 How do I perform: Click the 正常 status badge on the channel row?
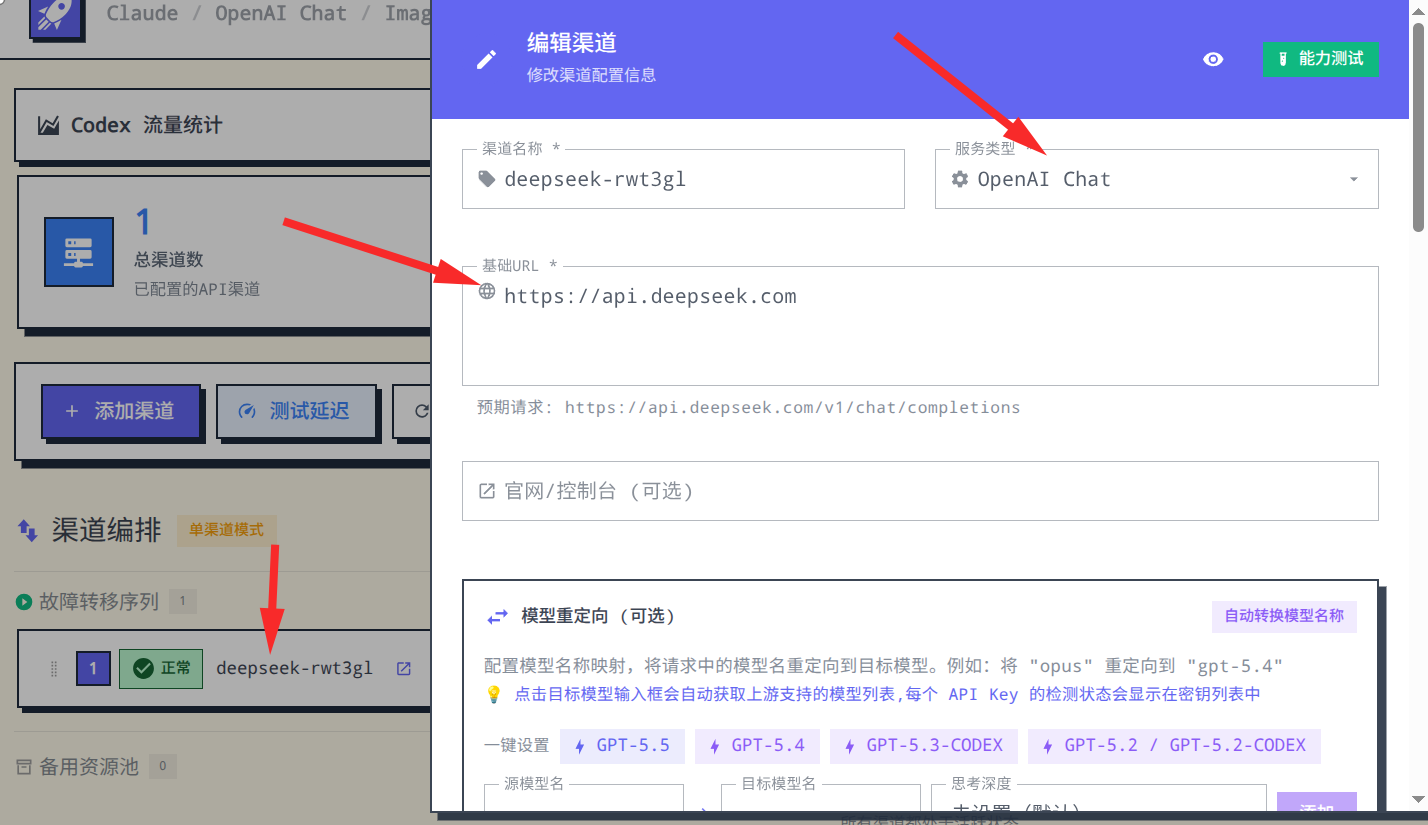point(161,668)
